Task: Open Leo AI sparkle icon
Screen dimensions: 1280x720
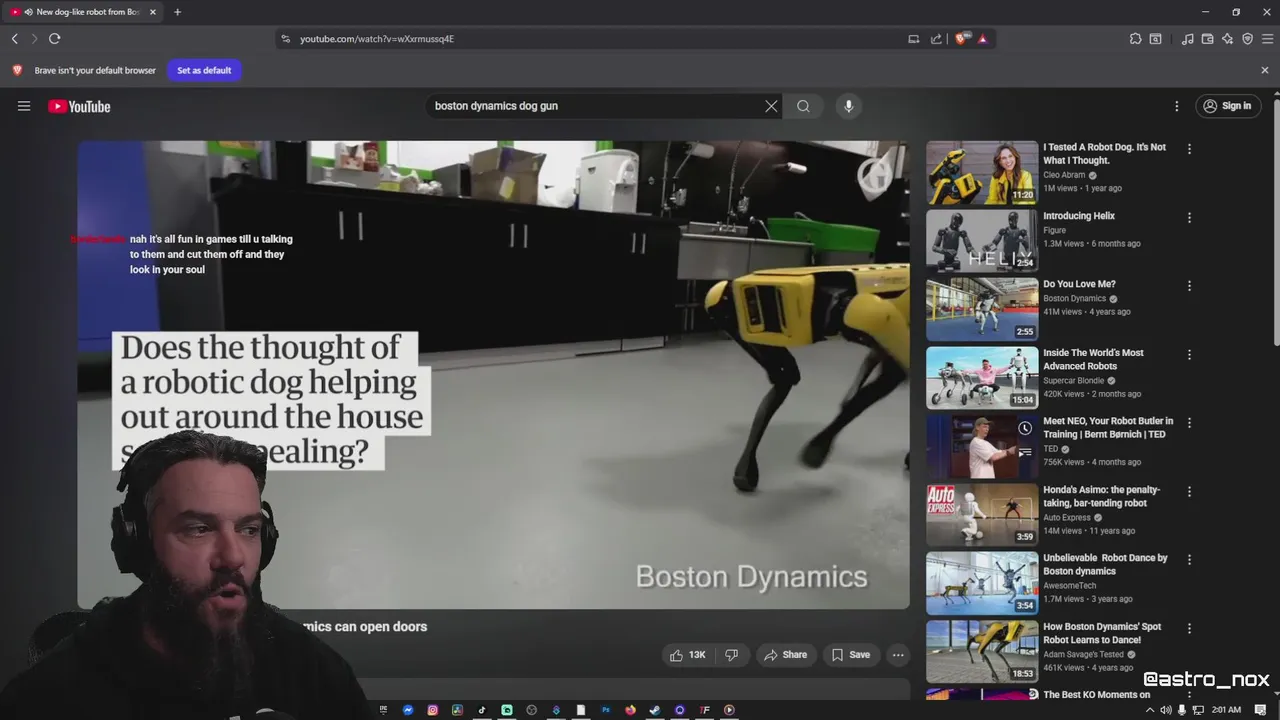Action: click(x=1227, y=39)
